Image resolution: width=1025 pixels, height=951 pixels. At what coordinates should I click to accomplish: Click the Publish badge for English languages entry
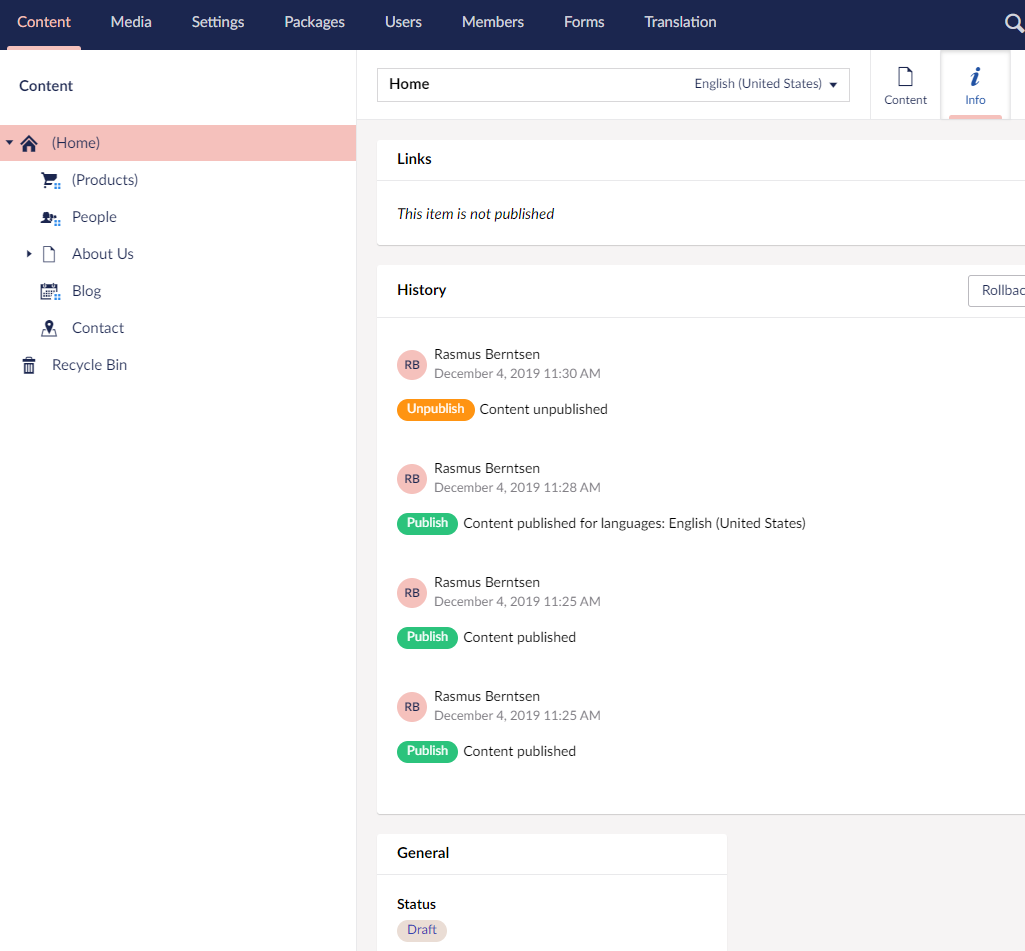[x=428, y=524]
